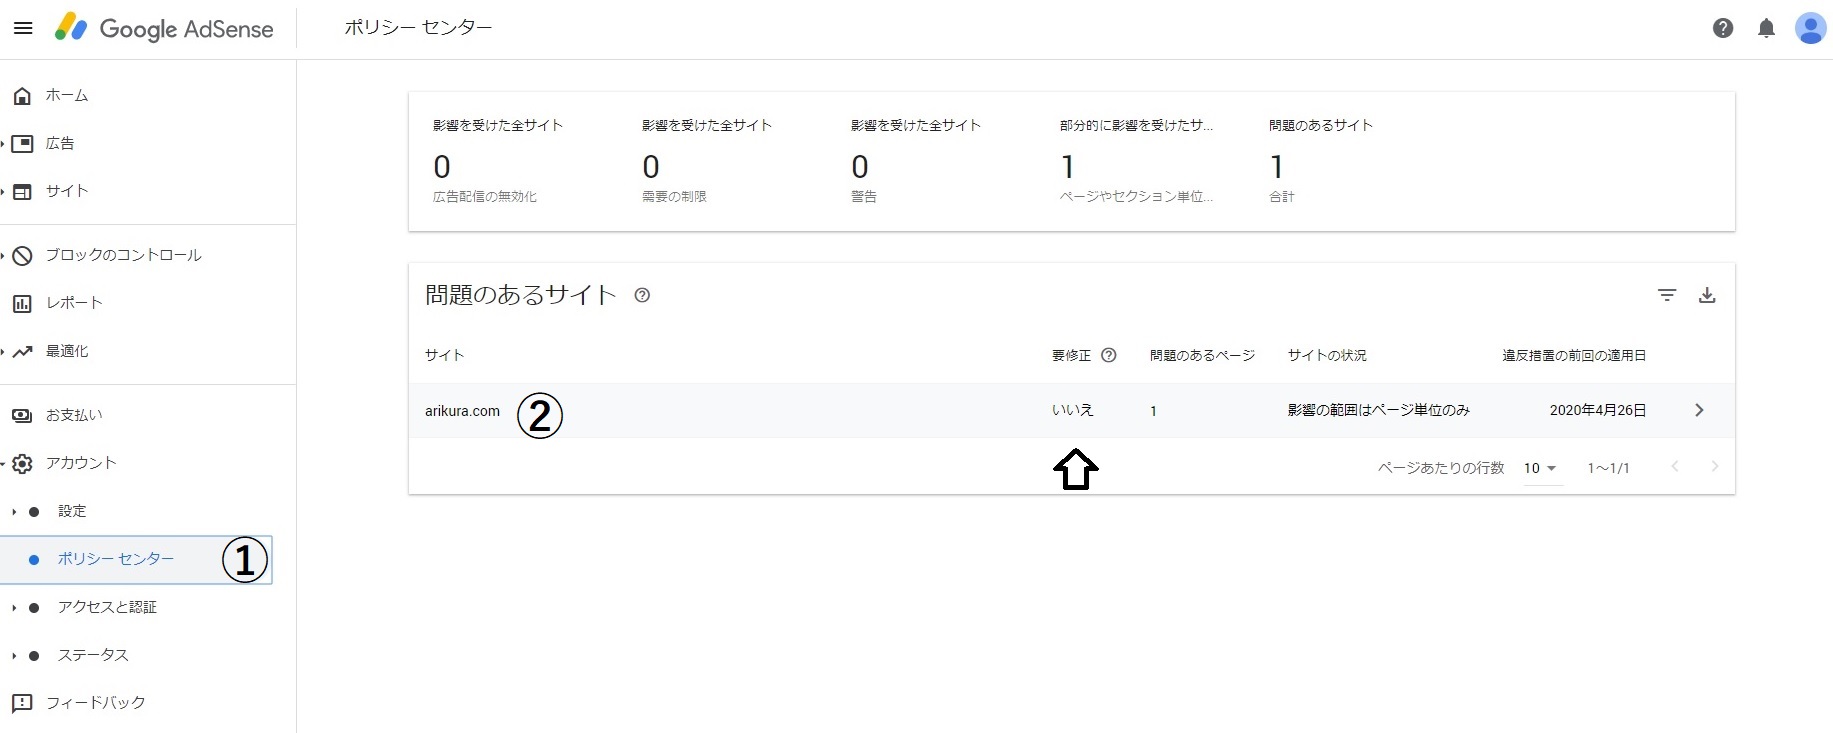Open the notifications bell
This screenshot has height=733, width=1833.
coord(1766,28)
